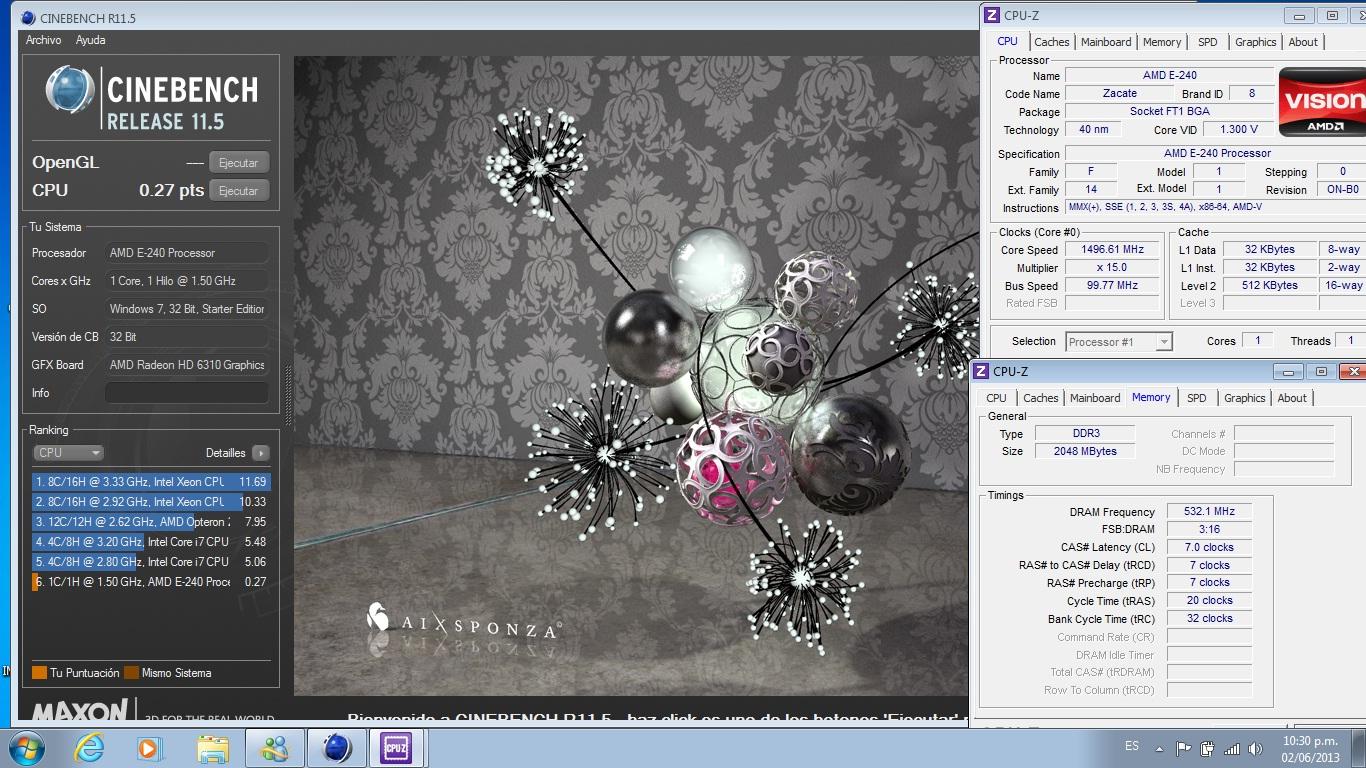
Task: Select ranking entry 12C/12H AMD Opteron
Action: coord(151,522)
